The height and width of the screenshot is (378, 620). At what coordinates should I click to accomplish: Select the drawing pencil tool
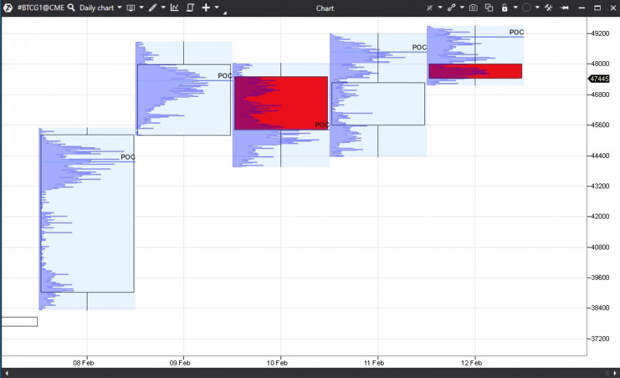153,8
